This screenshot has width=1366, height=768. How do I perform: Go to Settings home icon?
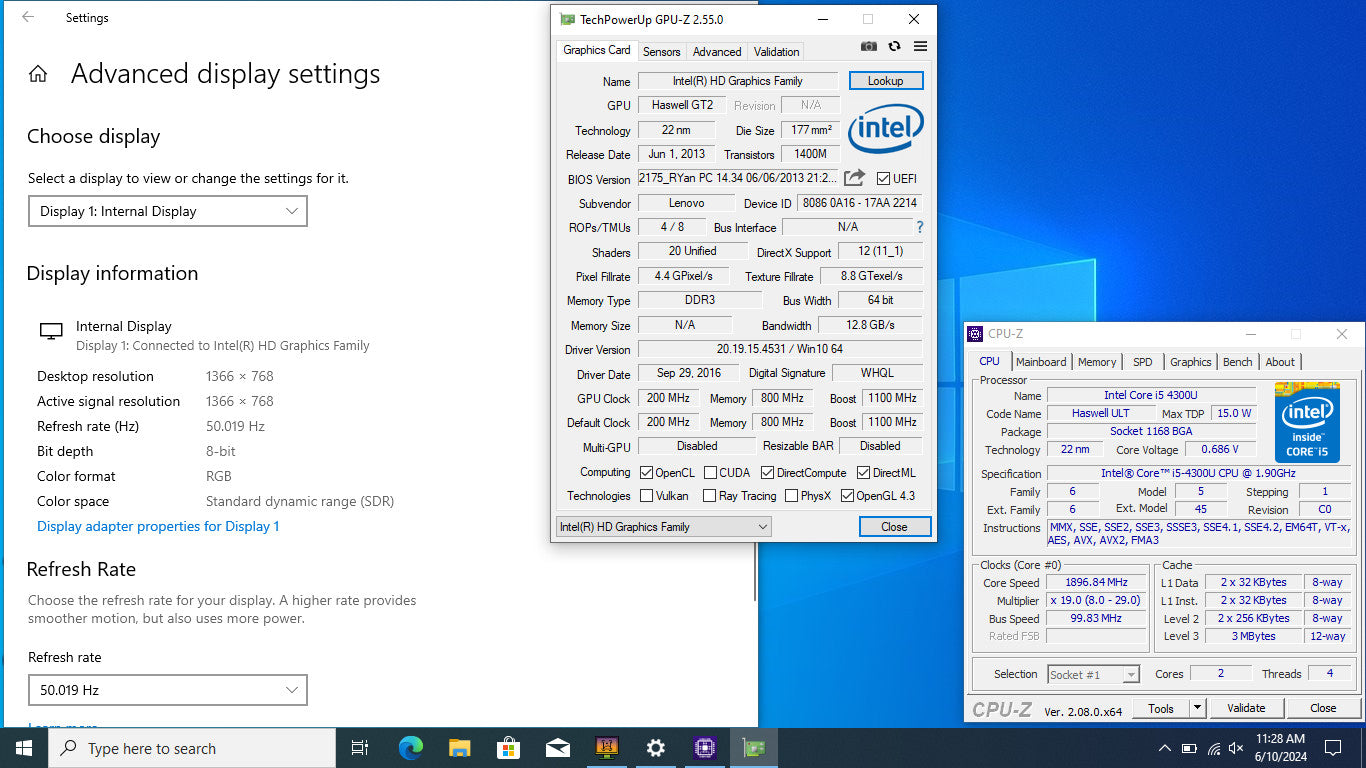tap(38, 74)
